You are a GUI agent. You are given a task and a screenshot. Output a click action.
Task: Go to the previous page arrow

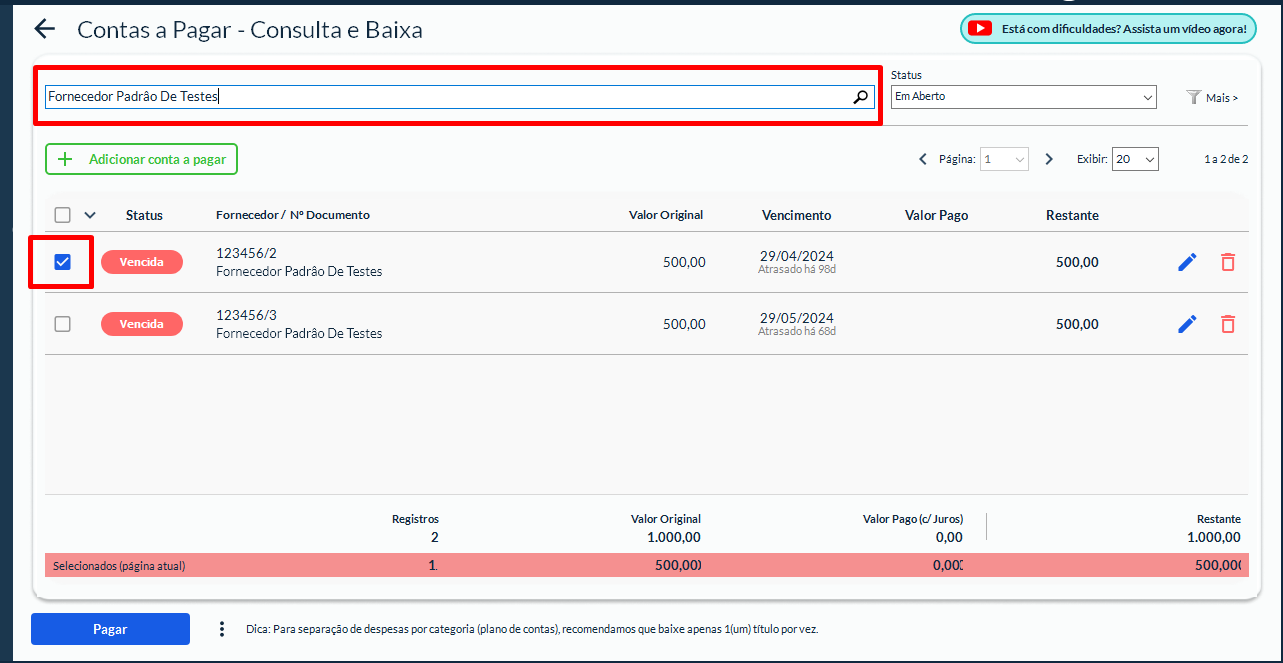923,159
